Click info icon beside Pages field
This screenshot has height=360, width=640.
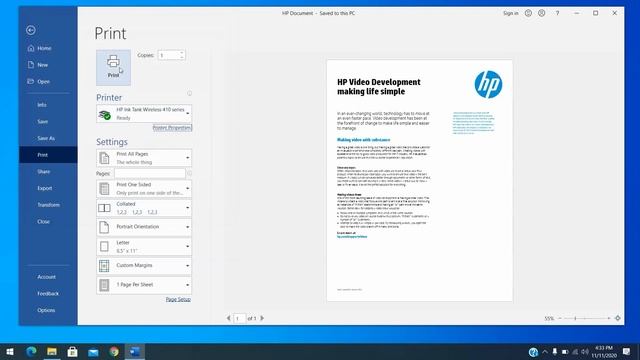[x=189, y=173]
